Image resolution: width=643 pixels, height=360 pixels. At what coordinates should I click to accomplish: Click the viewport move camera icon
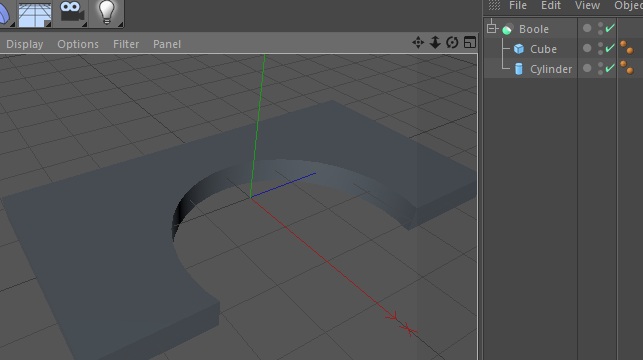(x=418, y=42)
